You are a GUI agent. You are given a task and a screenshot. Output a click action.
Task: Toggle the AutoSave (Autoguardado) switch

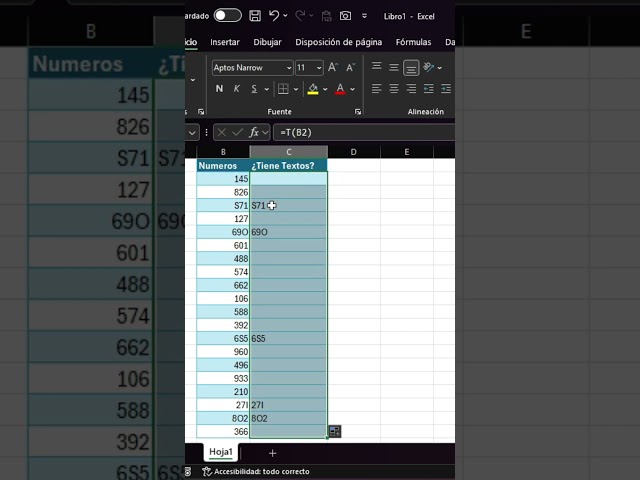pyautogui.click(x=228, y=16)
